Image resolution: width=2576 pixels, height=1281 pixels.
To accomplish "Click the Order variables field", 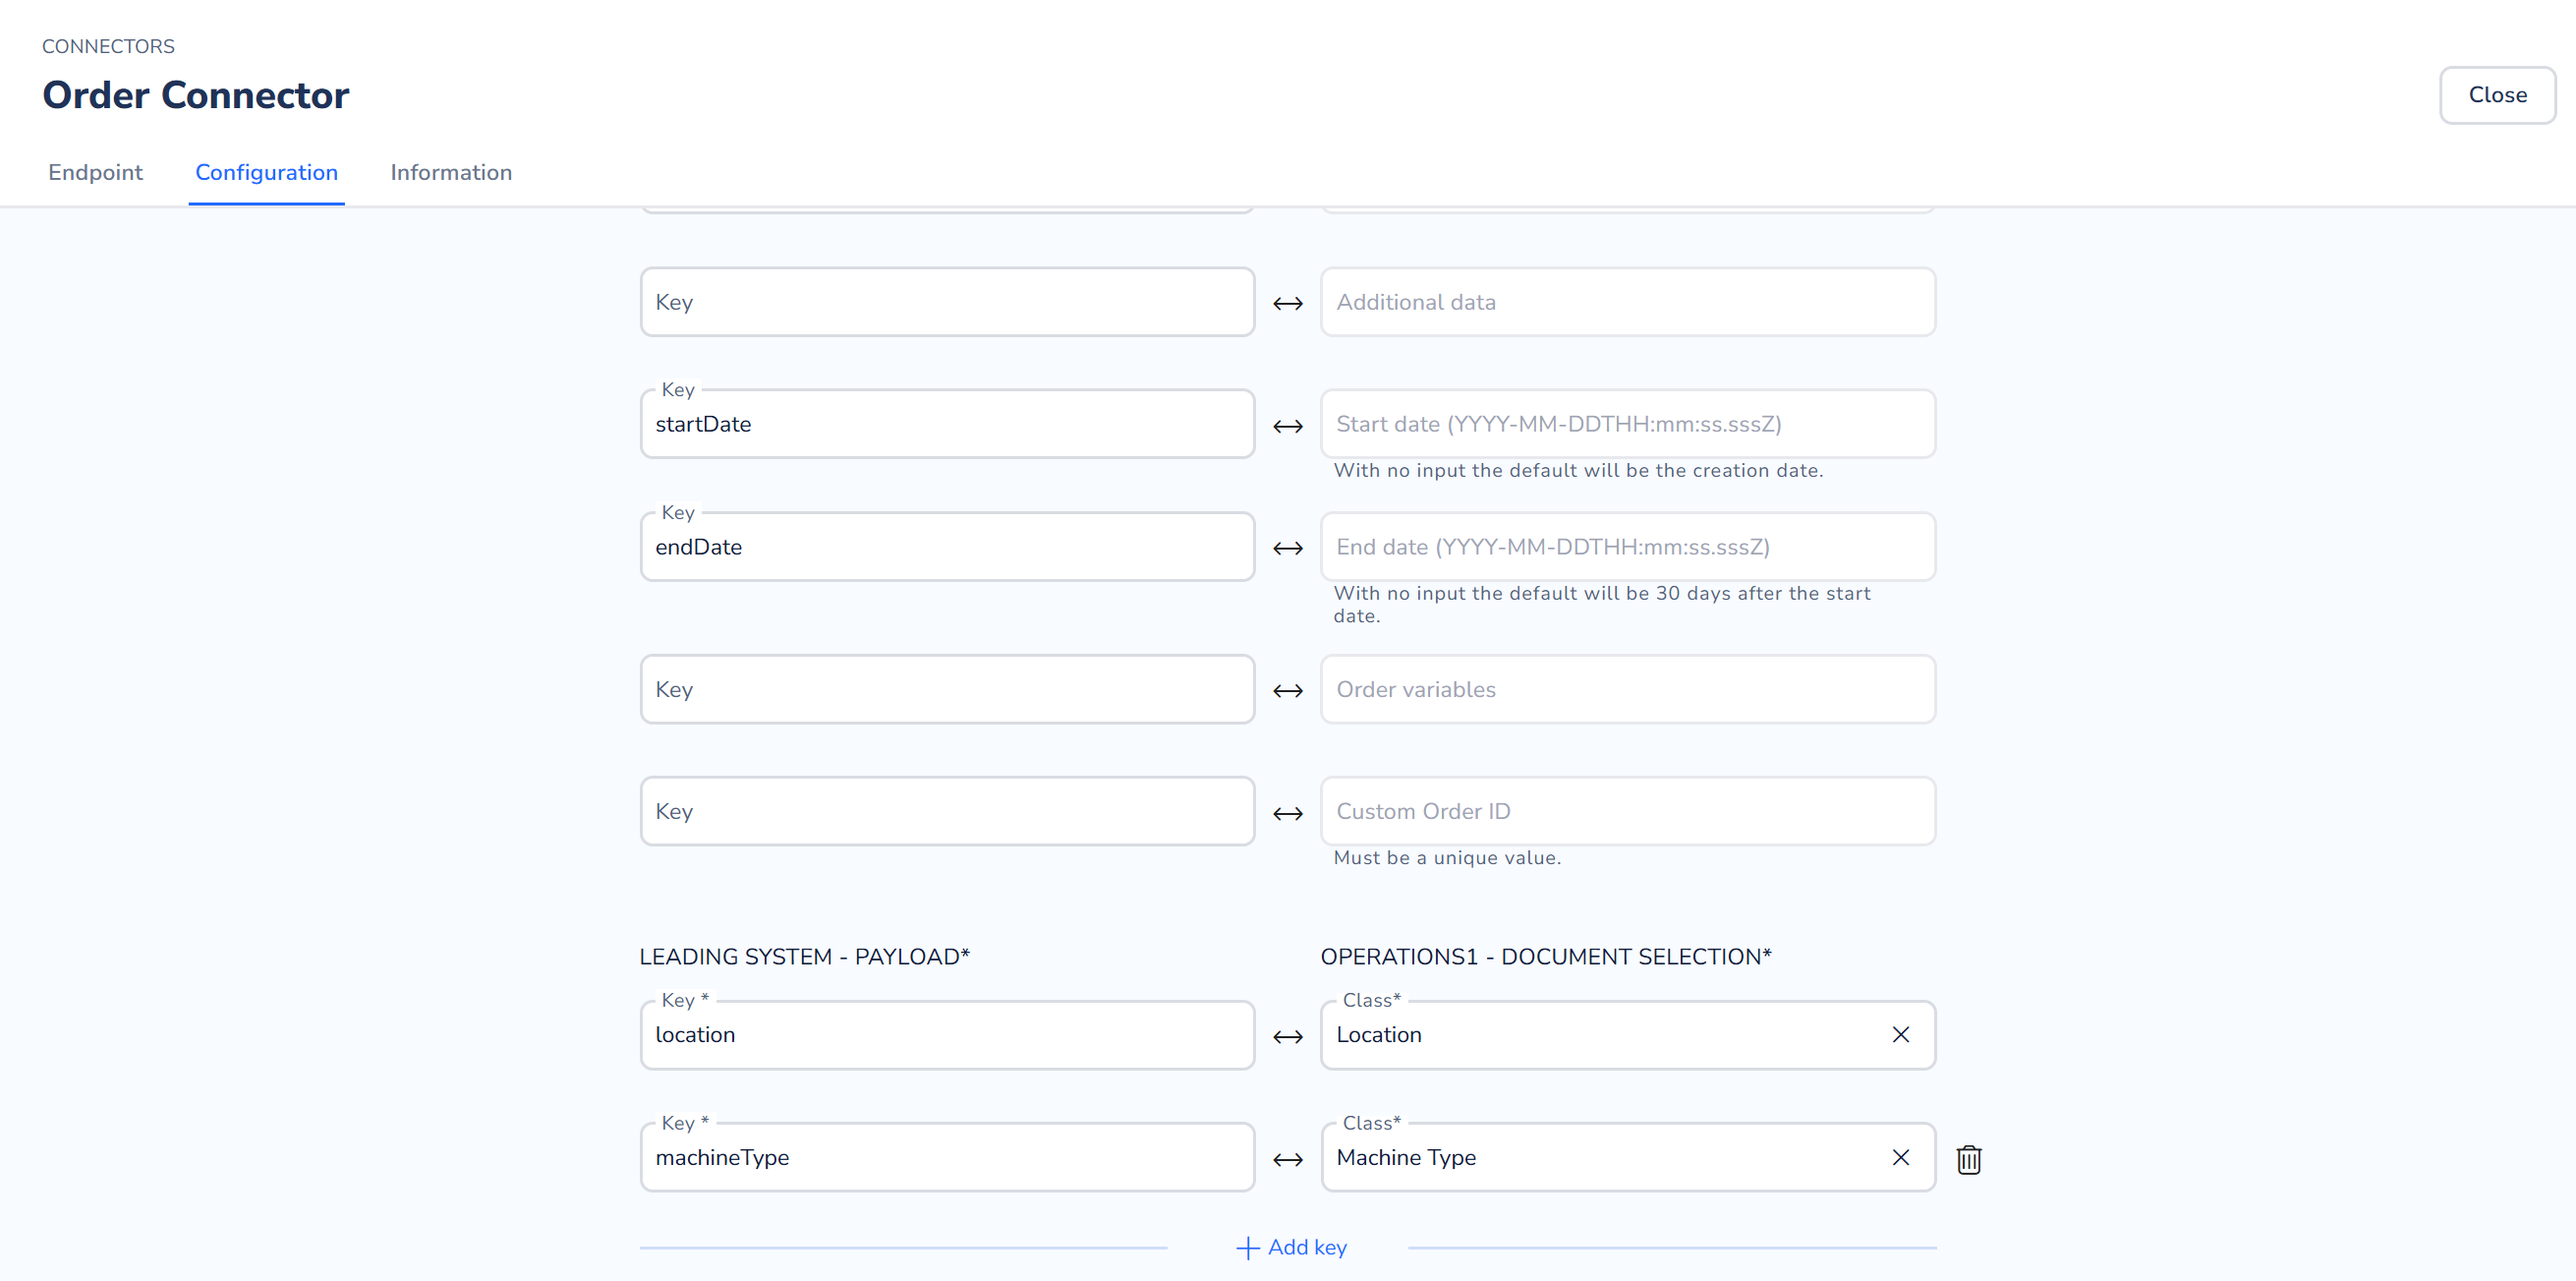I will pos(1627,689).
